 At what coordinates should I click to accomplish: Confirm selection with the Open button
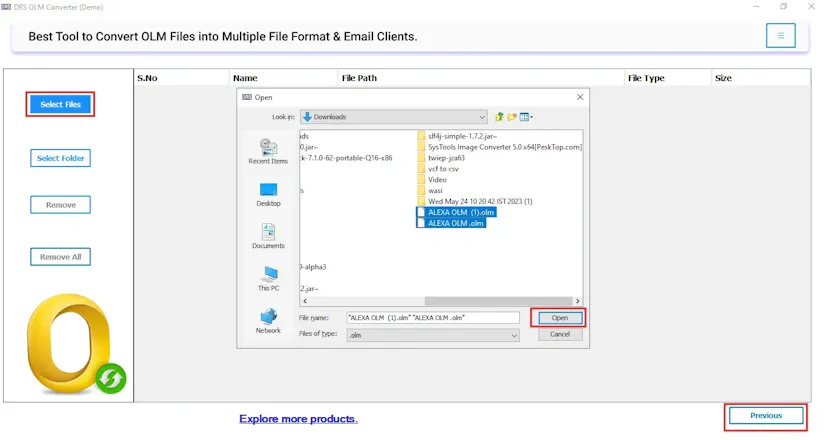point(560,318)
